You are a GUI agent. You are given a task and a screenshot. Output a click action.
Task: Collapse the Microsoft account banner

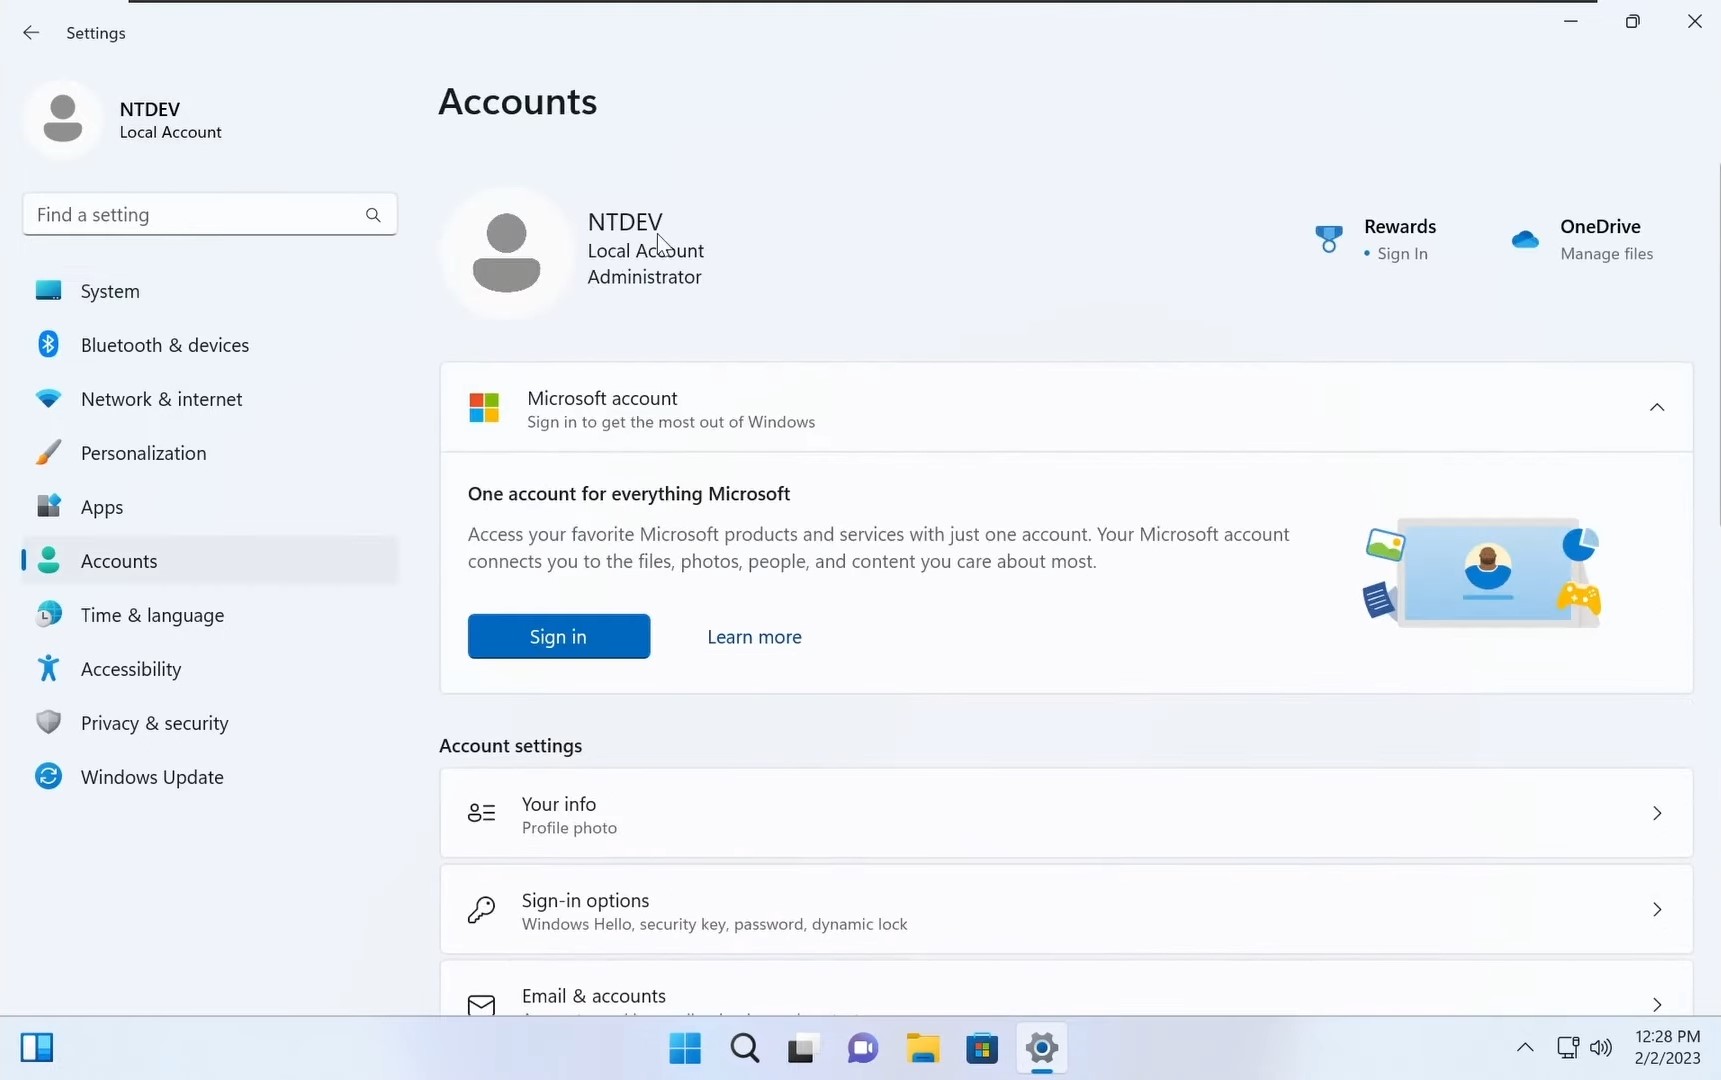click(1657, 407)
